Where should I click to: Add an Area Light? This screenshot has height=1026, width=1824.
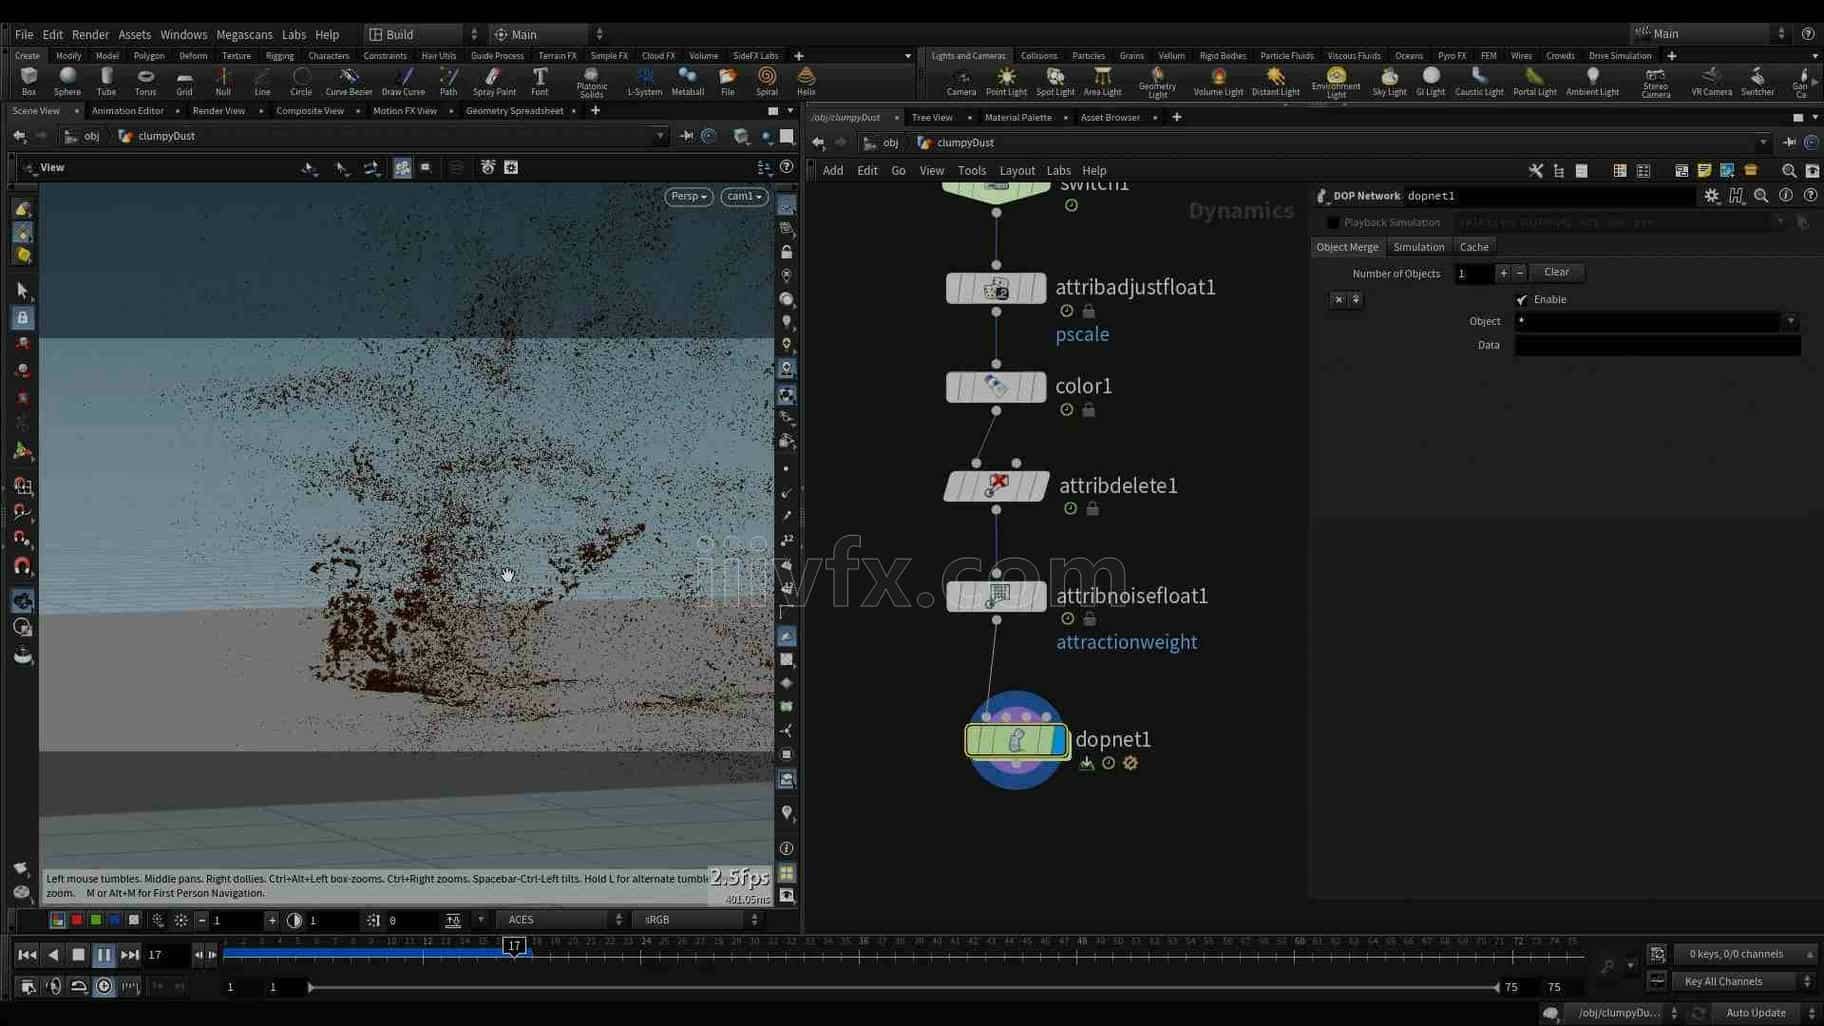1102,82
